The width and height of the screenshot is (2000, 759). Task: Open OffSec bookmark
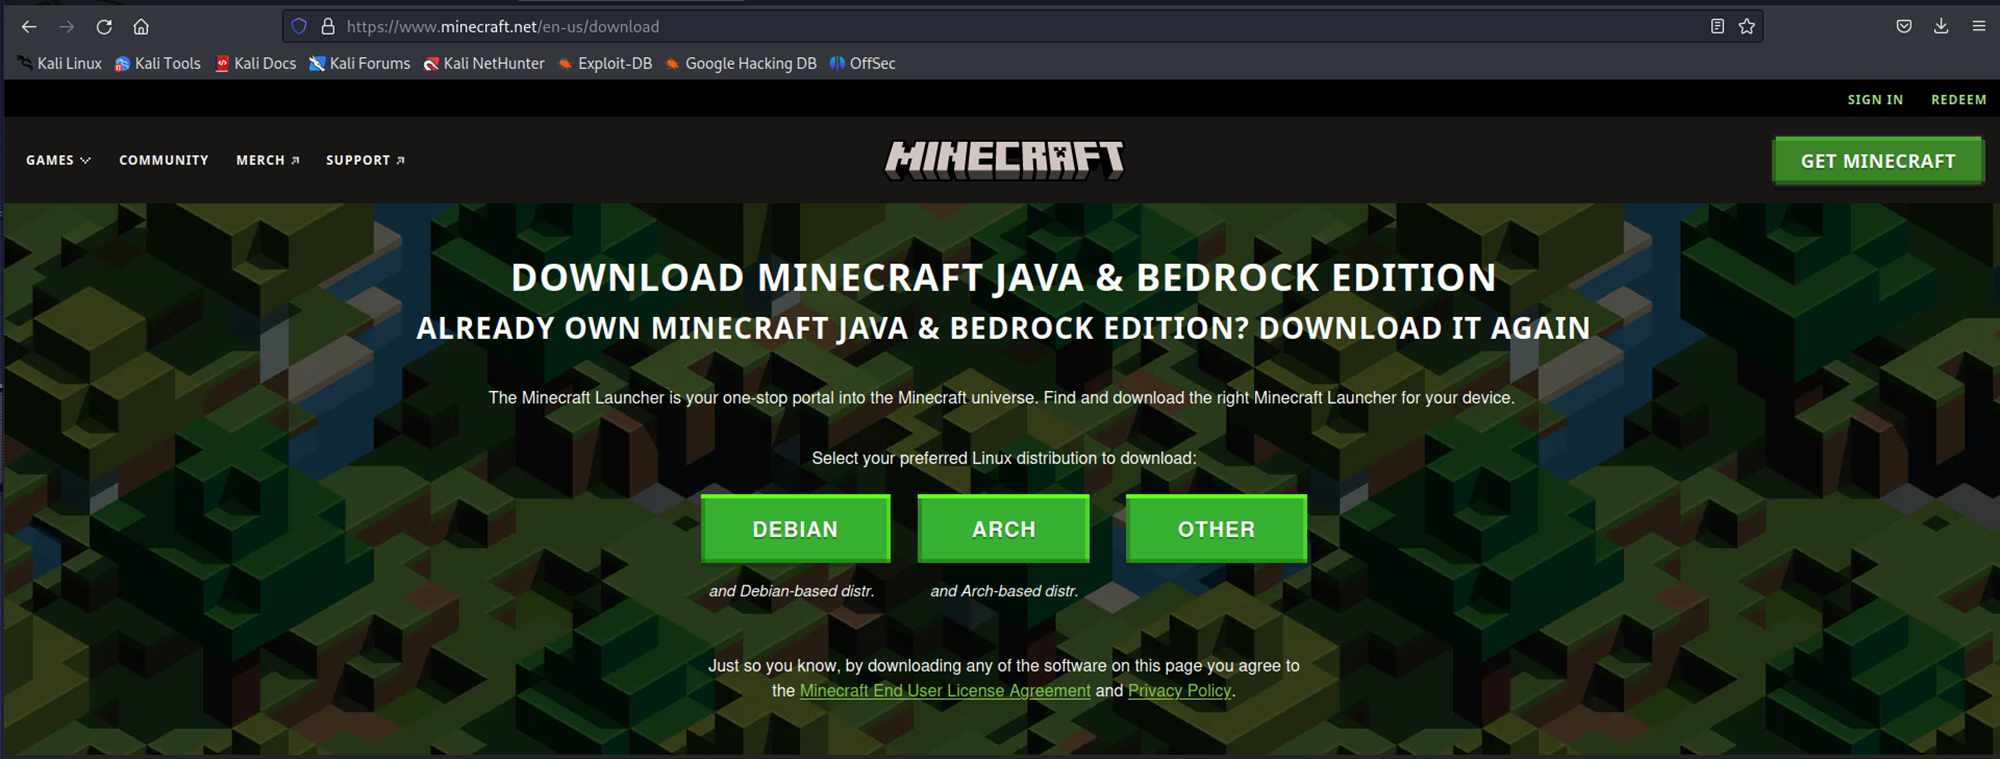tap(862, 63)
